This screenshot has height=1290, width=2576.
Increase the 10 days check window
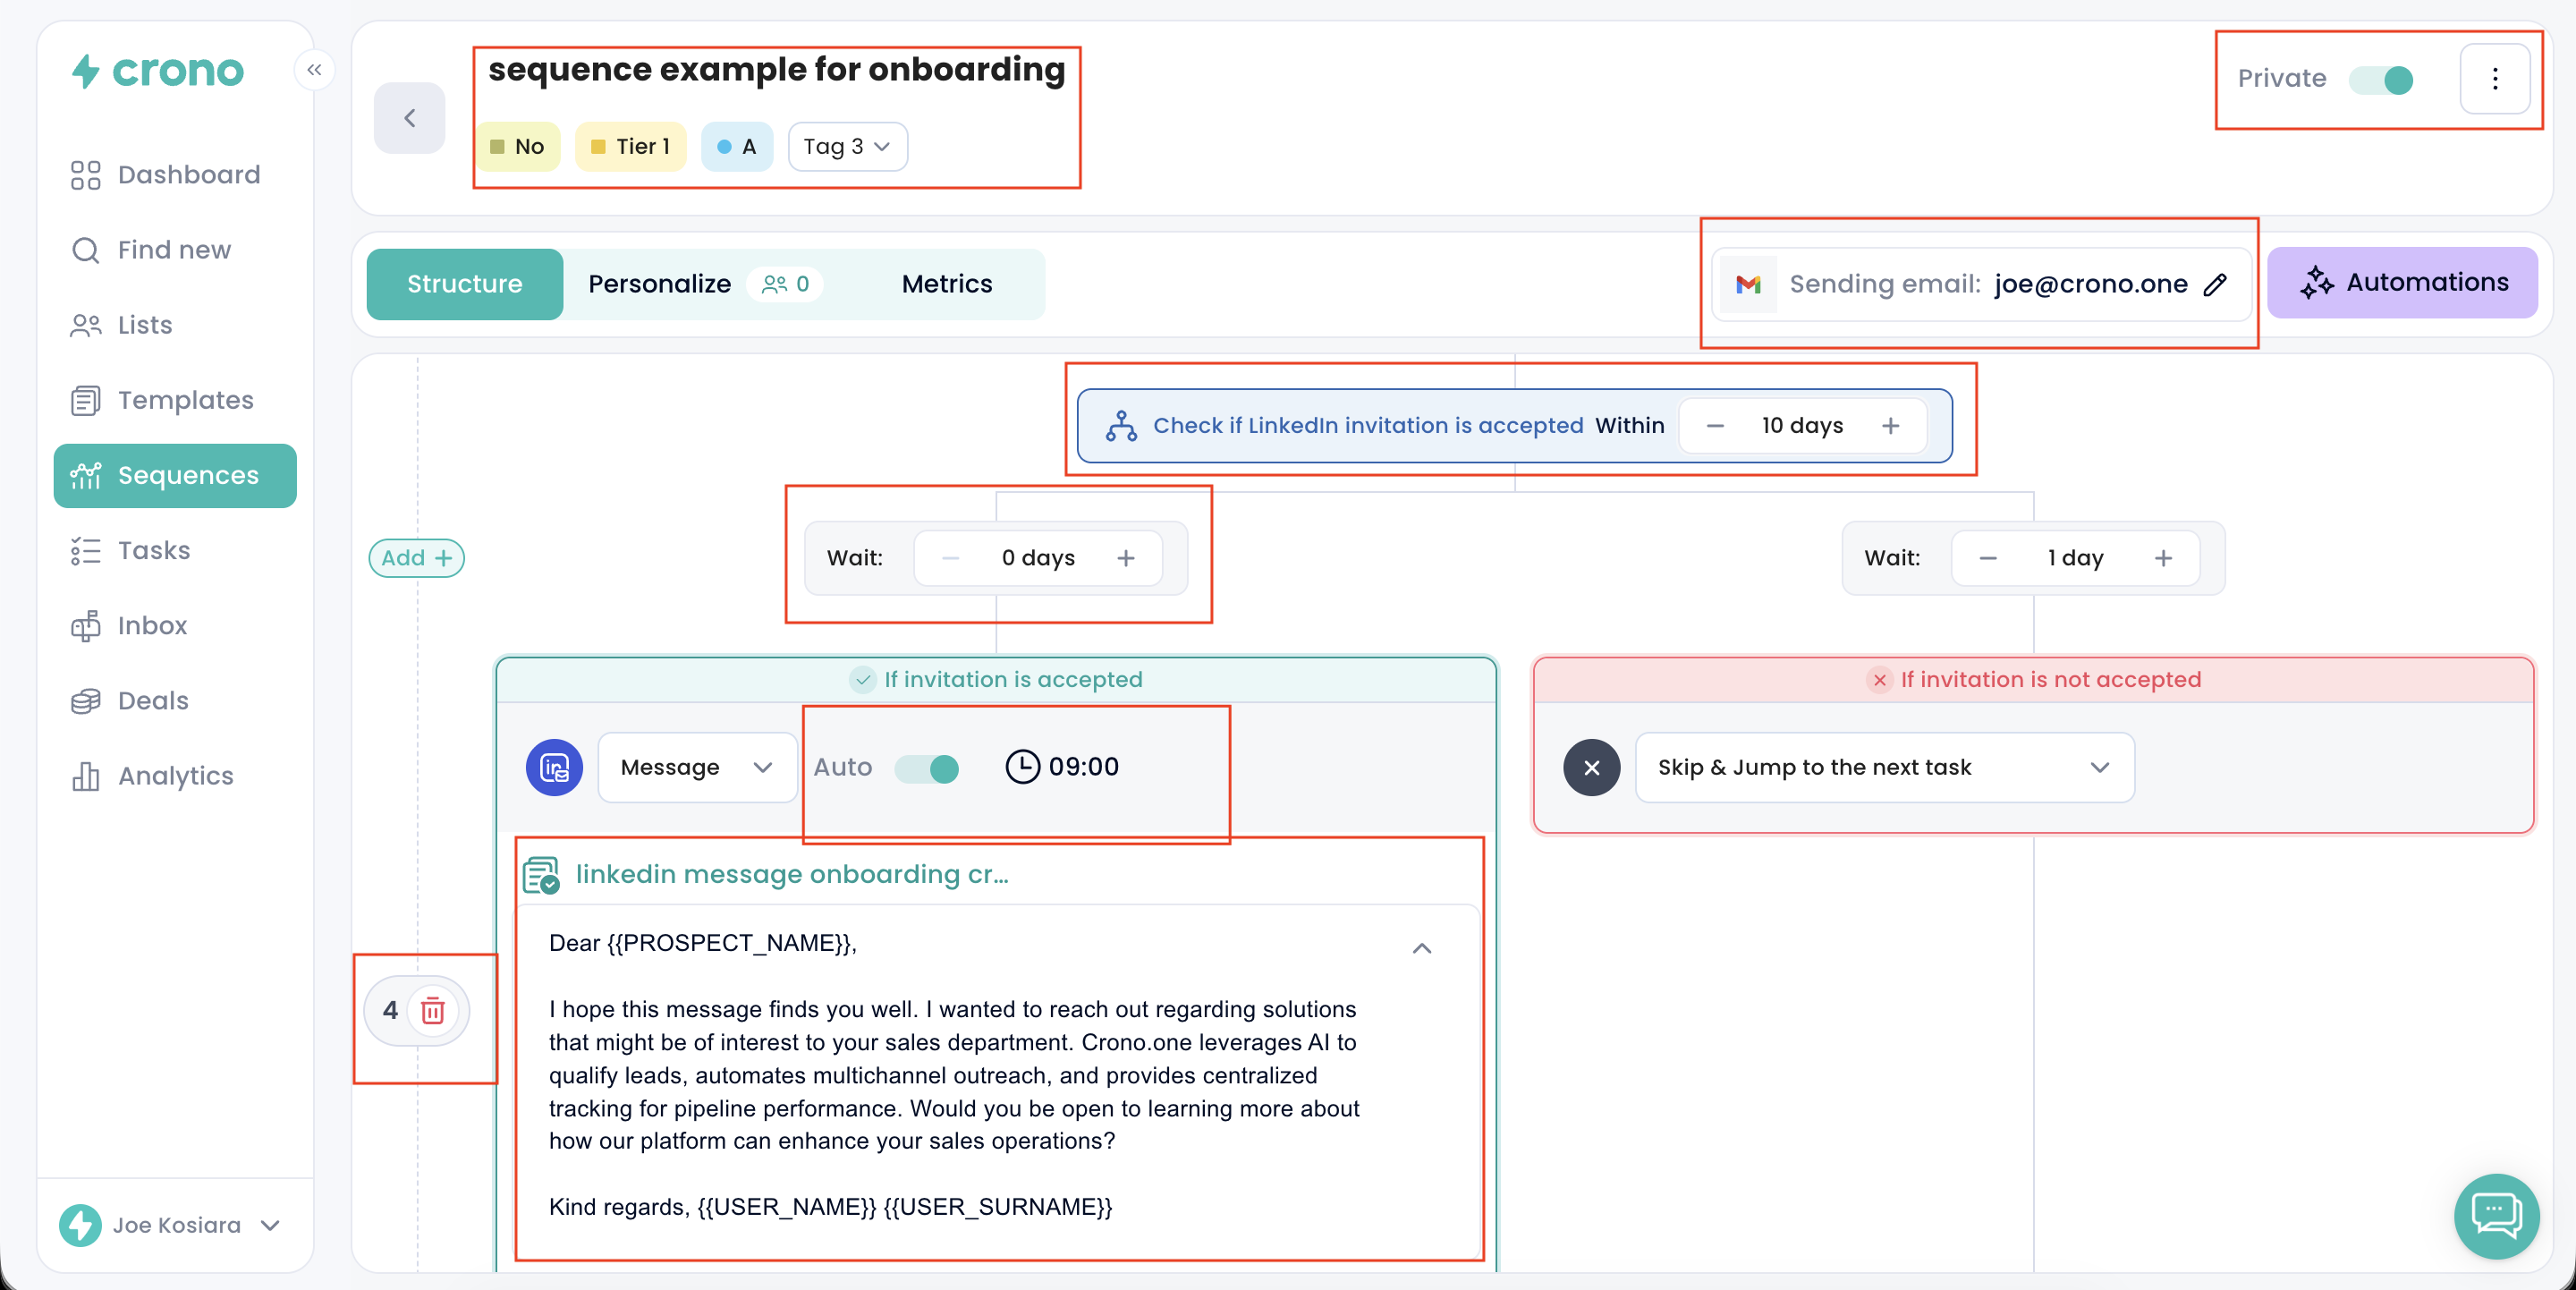pos(1890,426)
